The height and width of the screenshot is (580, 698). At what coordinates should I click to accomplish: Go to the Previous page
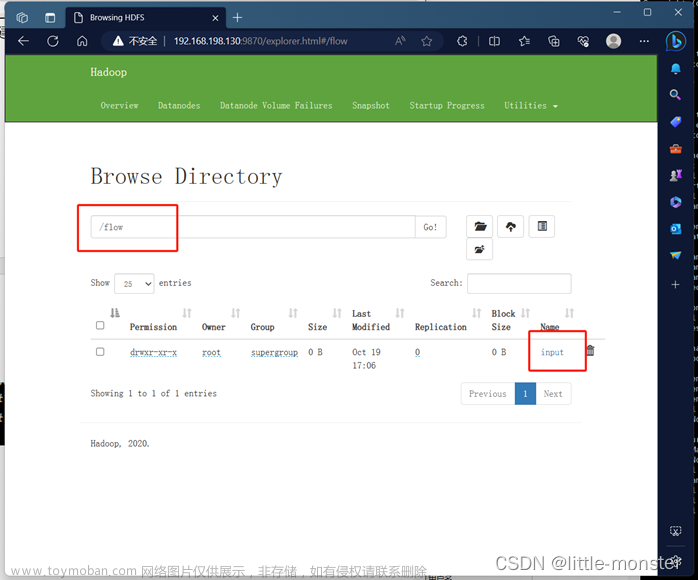click(488, 393)
